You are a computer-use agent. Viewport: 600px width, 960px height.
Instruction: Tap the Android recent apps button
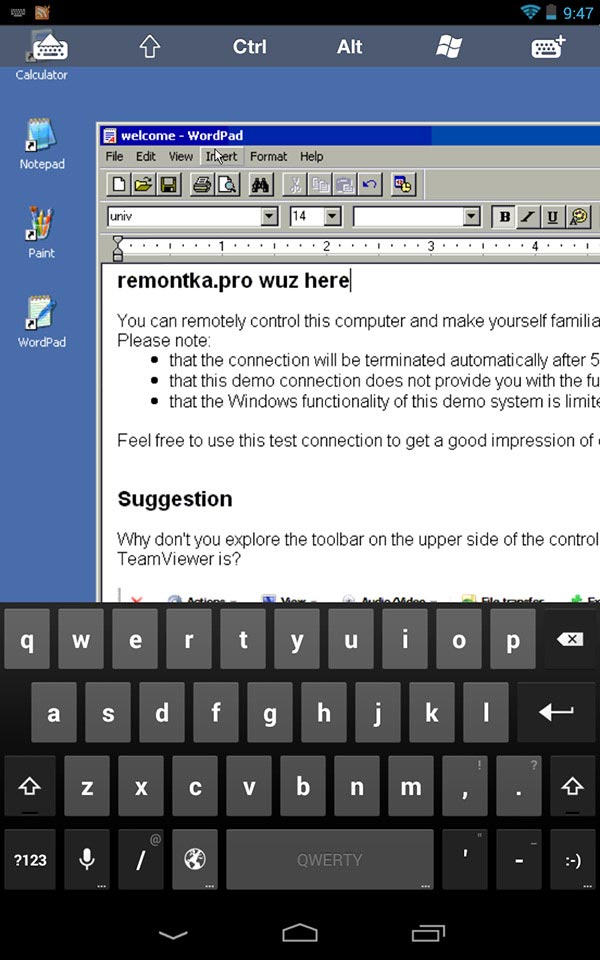pos(428,933)
